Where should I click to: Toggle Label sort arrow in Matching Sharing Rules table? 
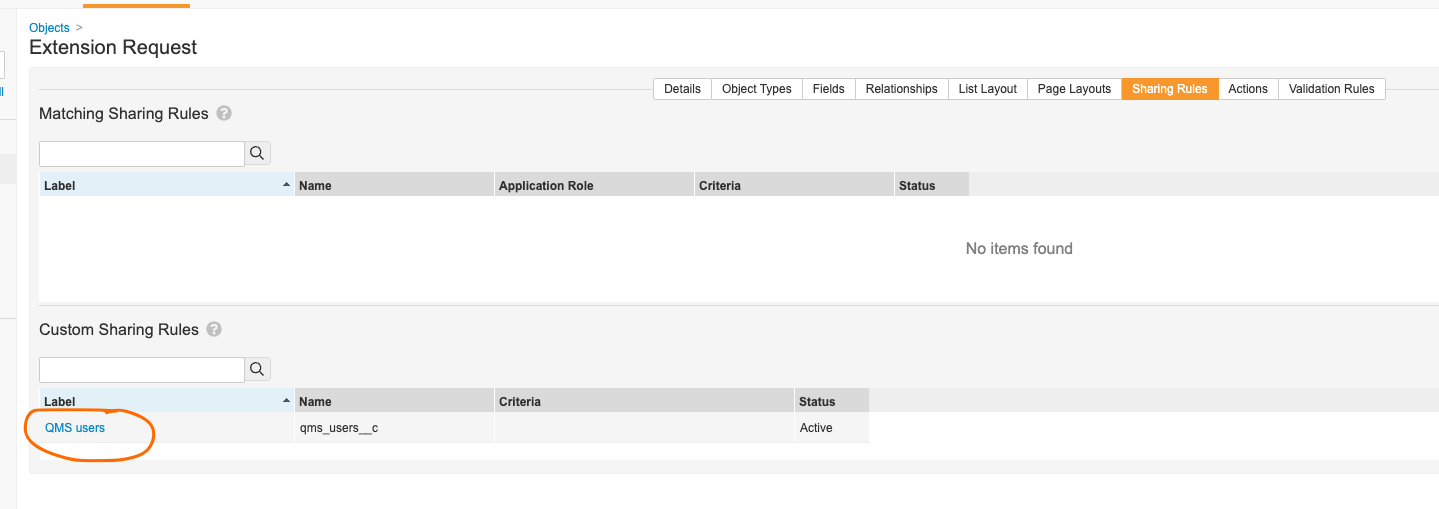287,185
